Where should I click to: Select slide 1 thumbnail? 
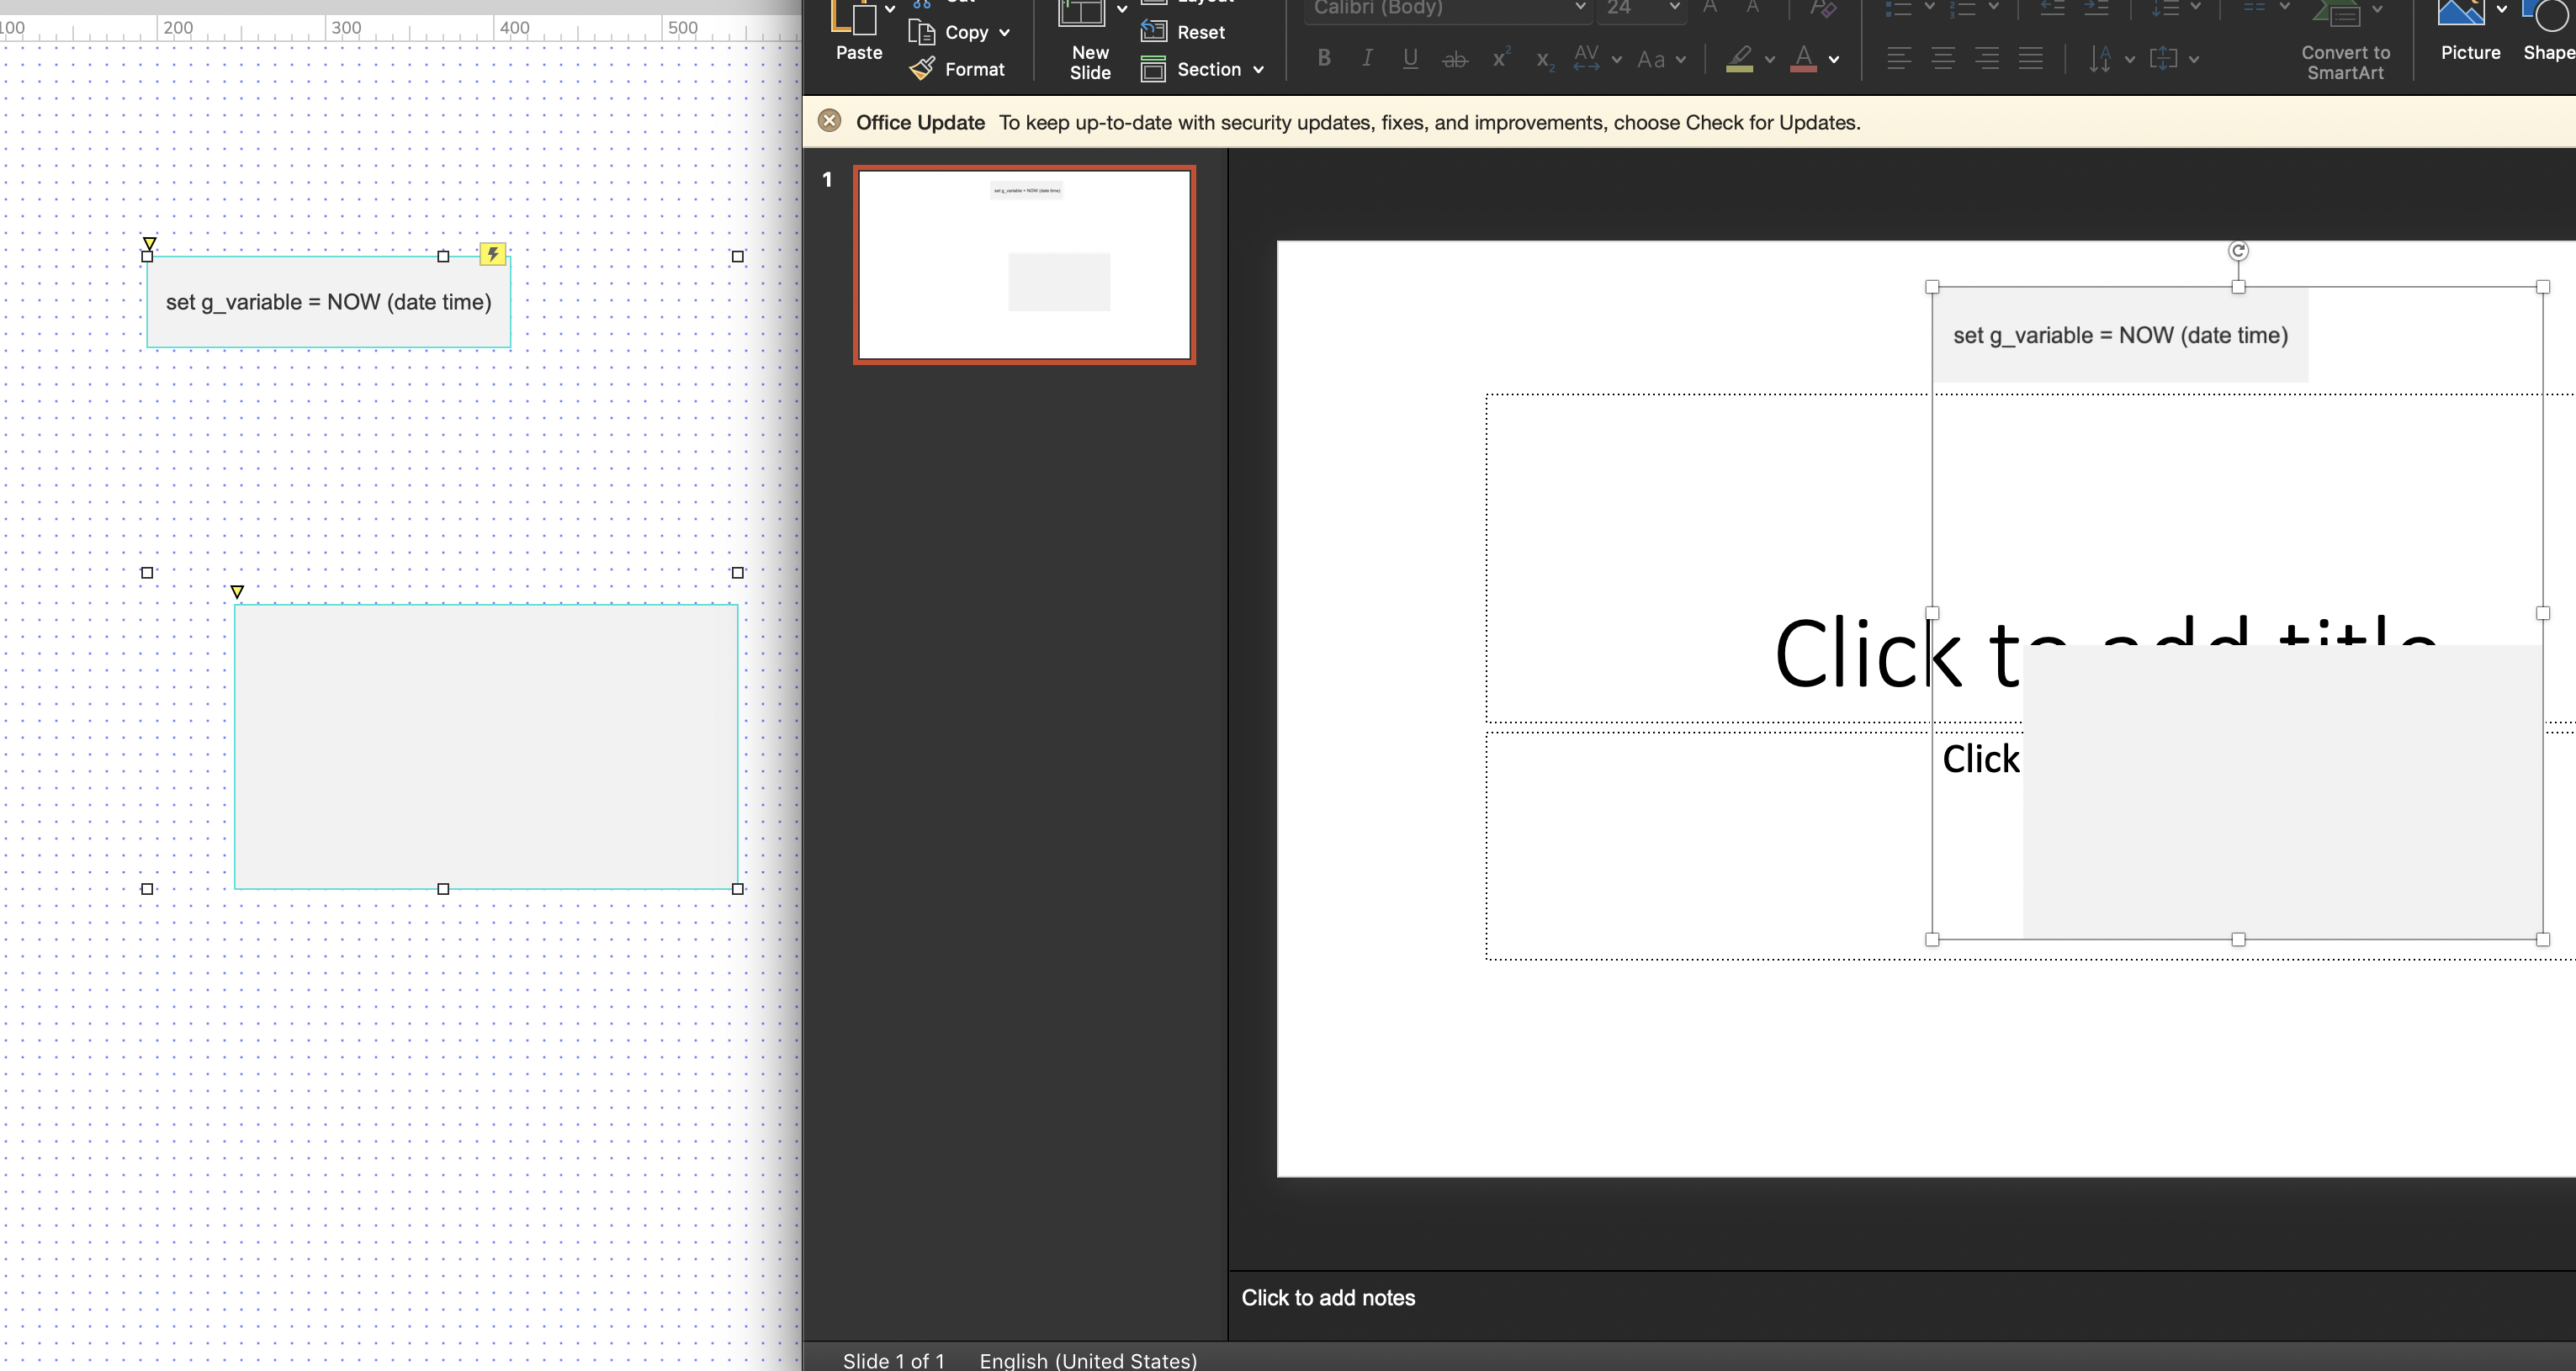(1024, 265)
